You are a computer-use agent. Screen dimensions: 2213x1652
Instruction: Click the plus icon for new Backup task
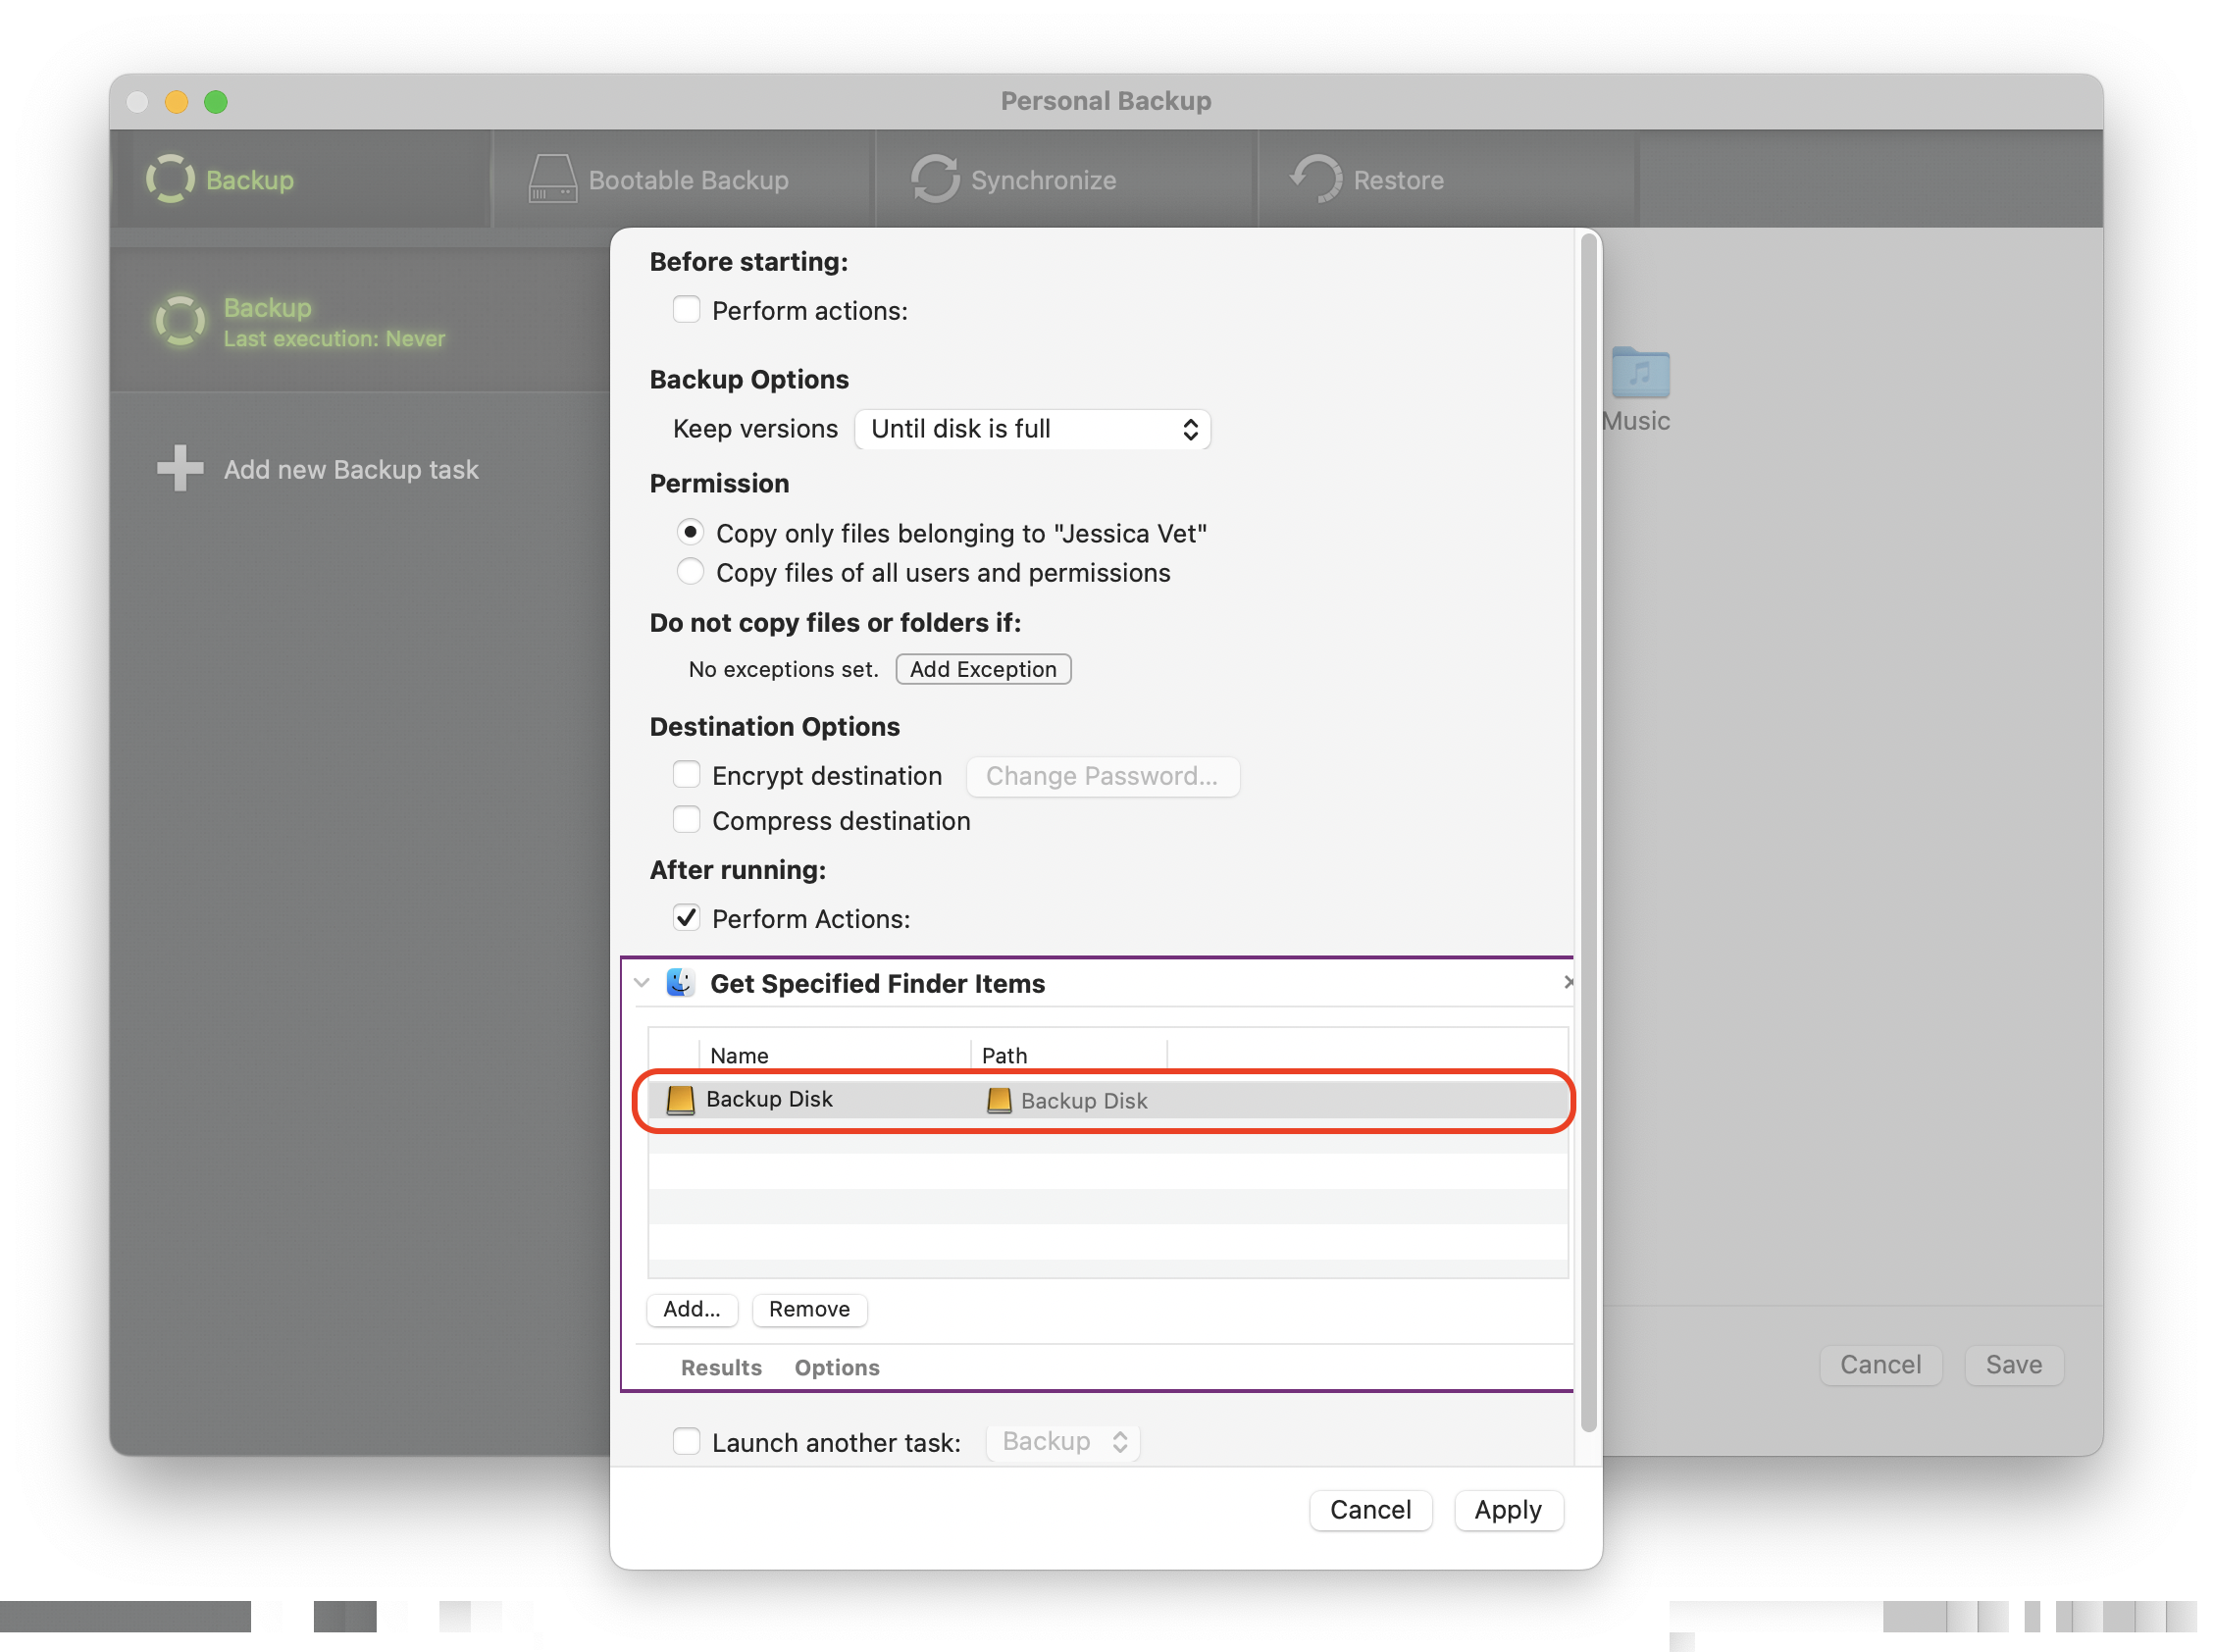[180, 468]
